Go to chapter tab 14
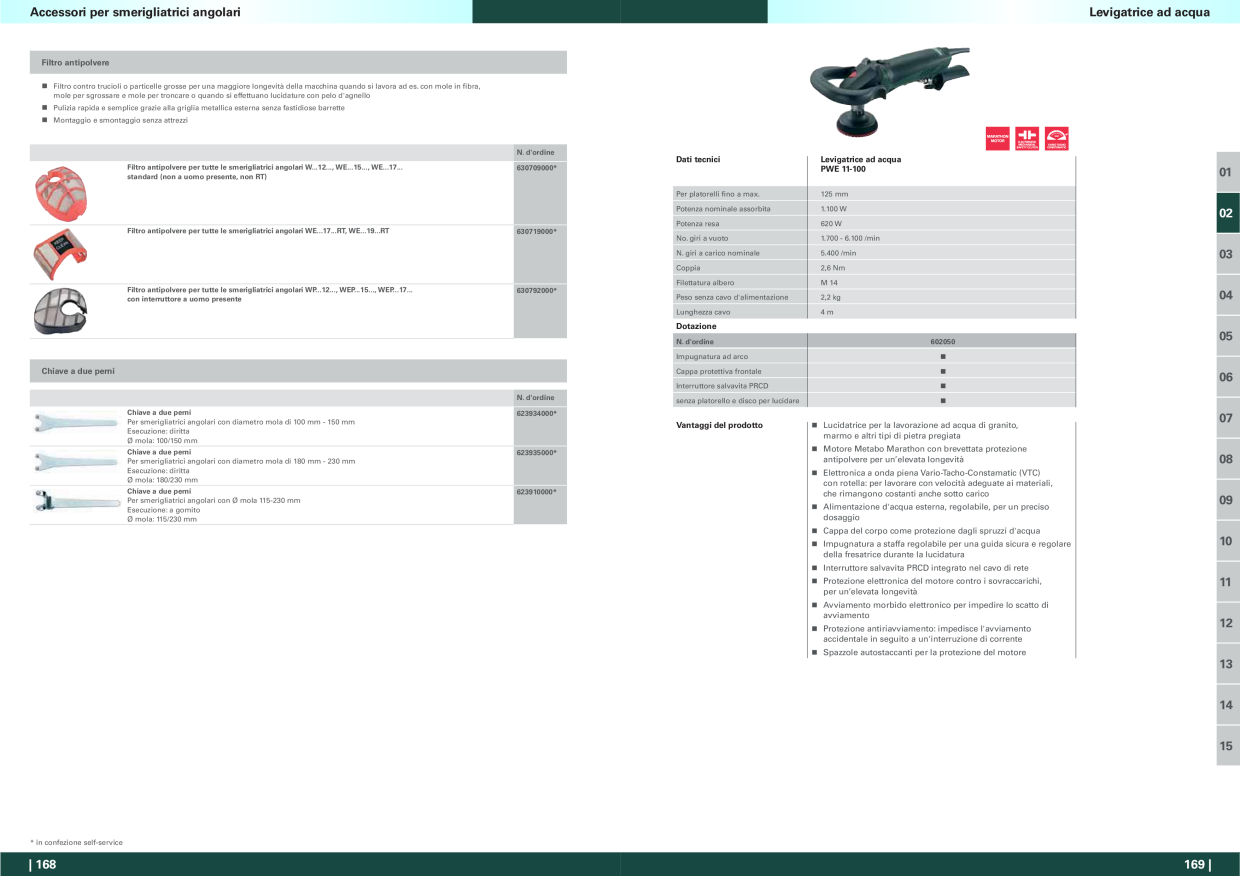The width and height of the screenshot is (1240, 876). point(1227,705)
